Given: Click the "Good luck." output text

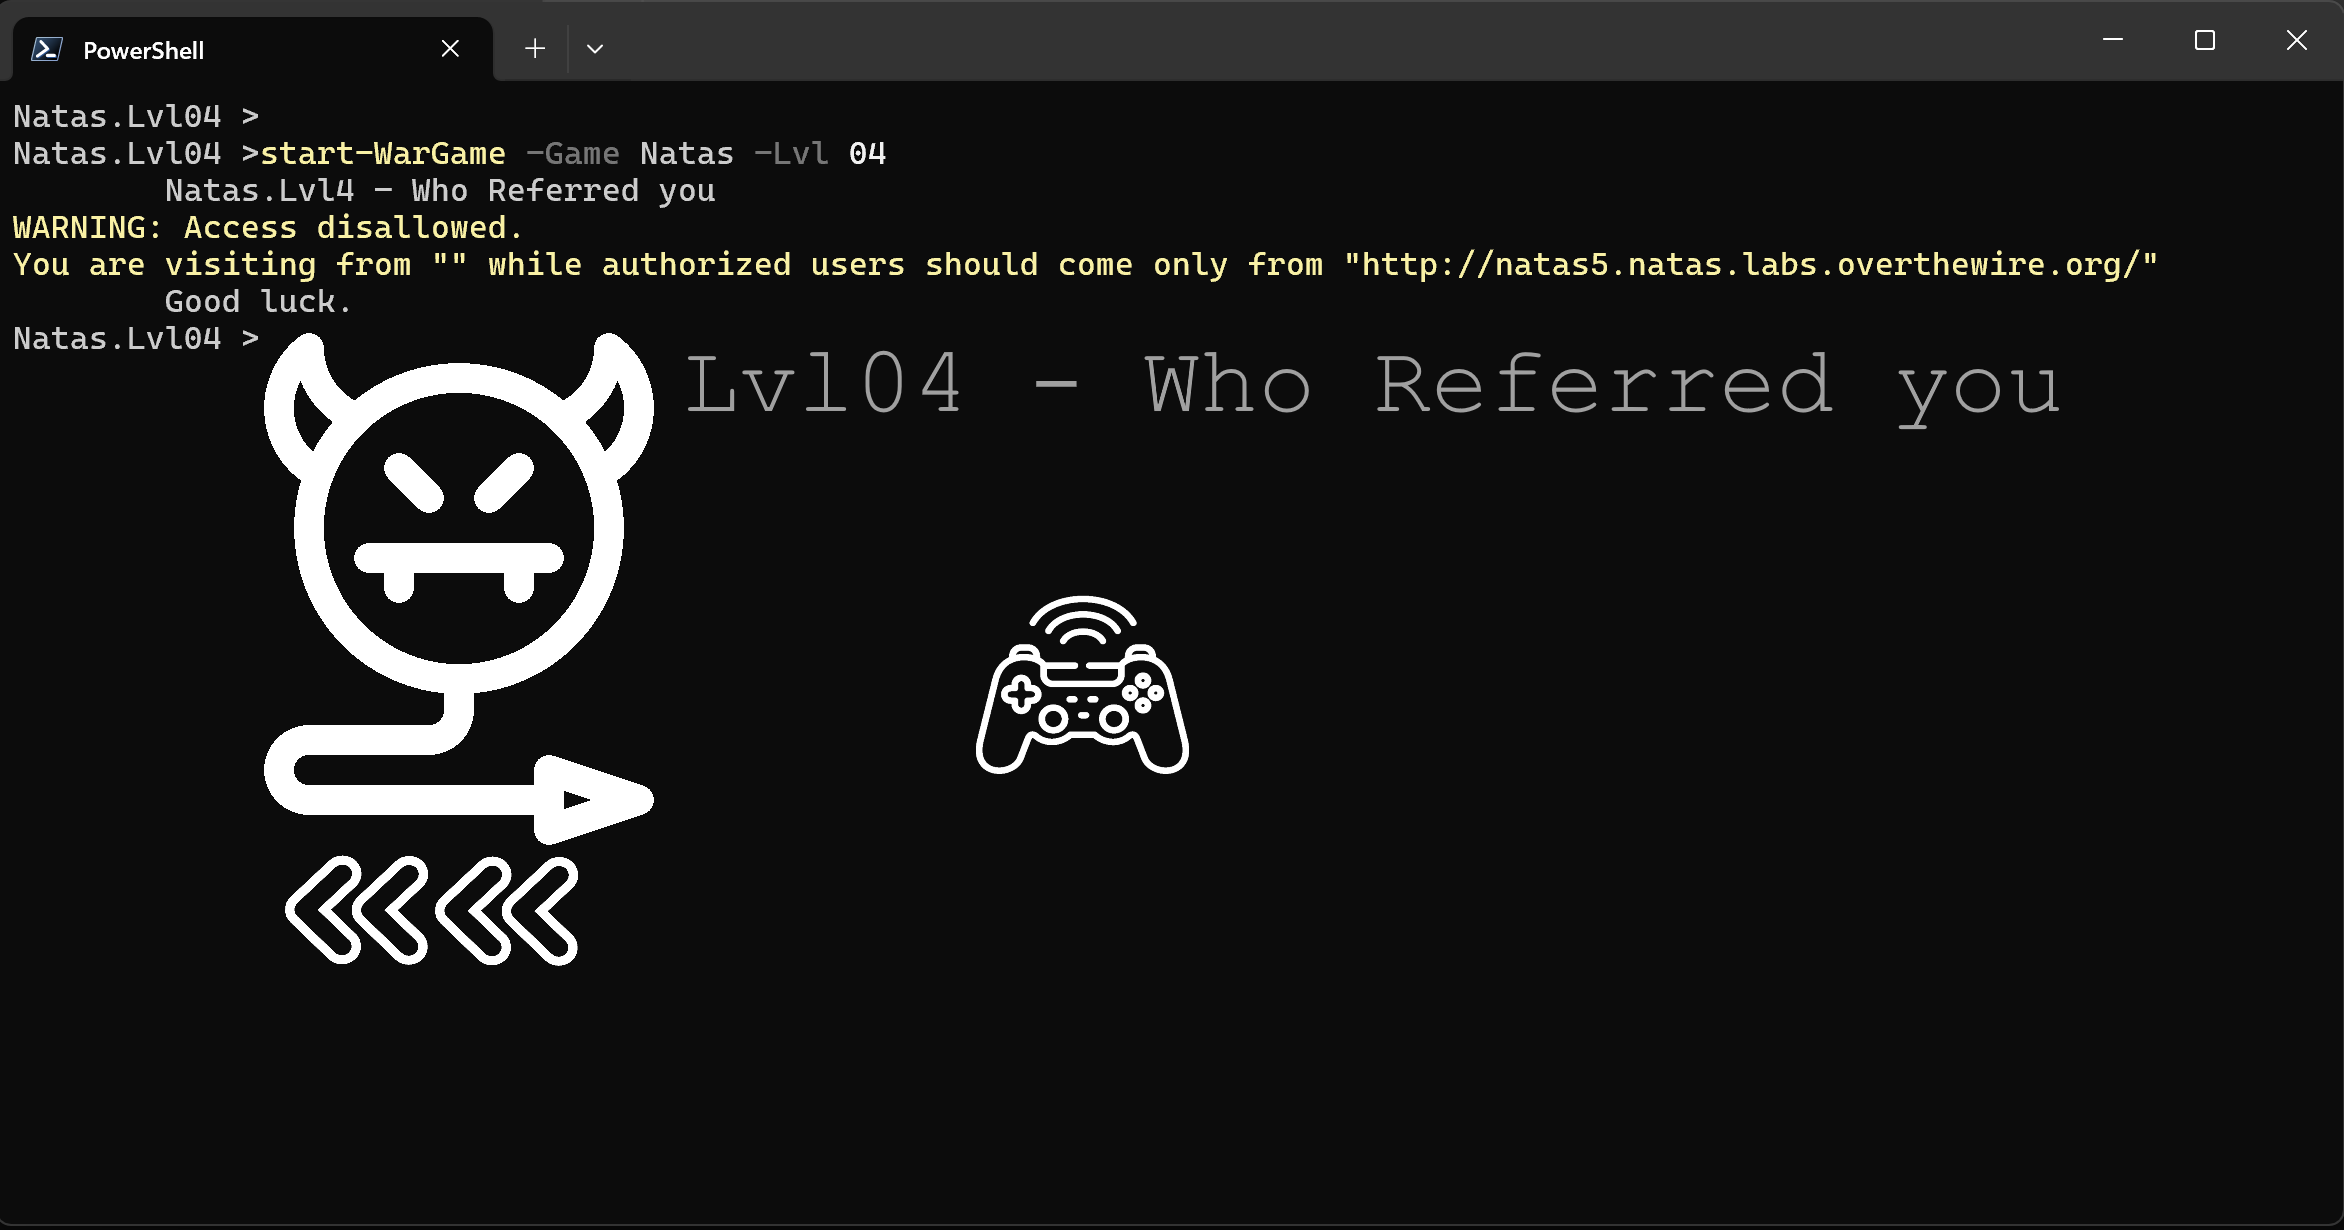Looking at the screenshot, I should pos(259,301).
